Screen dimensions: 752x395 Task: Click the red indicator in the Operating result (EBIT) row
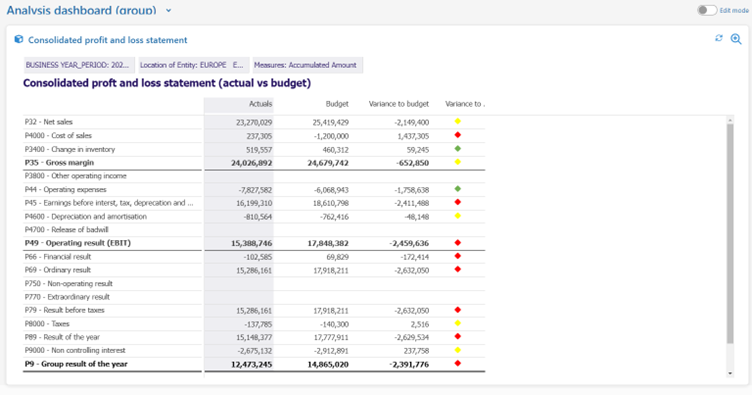(x=458, y=243)
